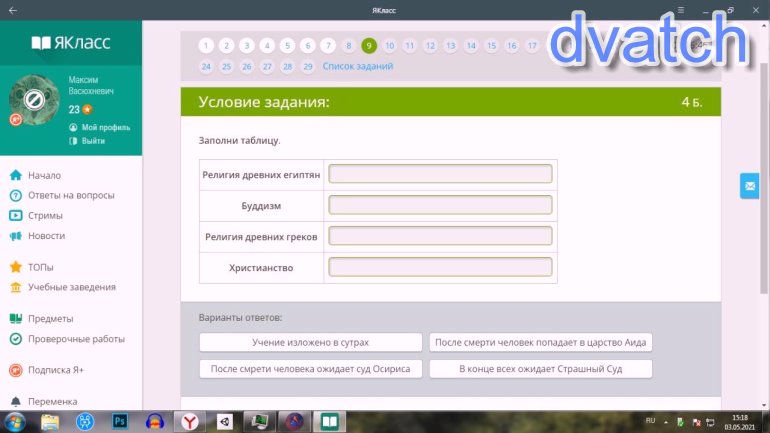Viewport: 770px width, 433px height.
Task: Click the Новости megaphone icon
Action: click(x=16, y=236)
